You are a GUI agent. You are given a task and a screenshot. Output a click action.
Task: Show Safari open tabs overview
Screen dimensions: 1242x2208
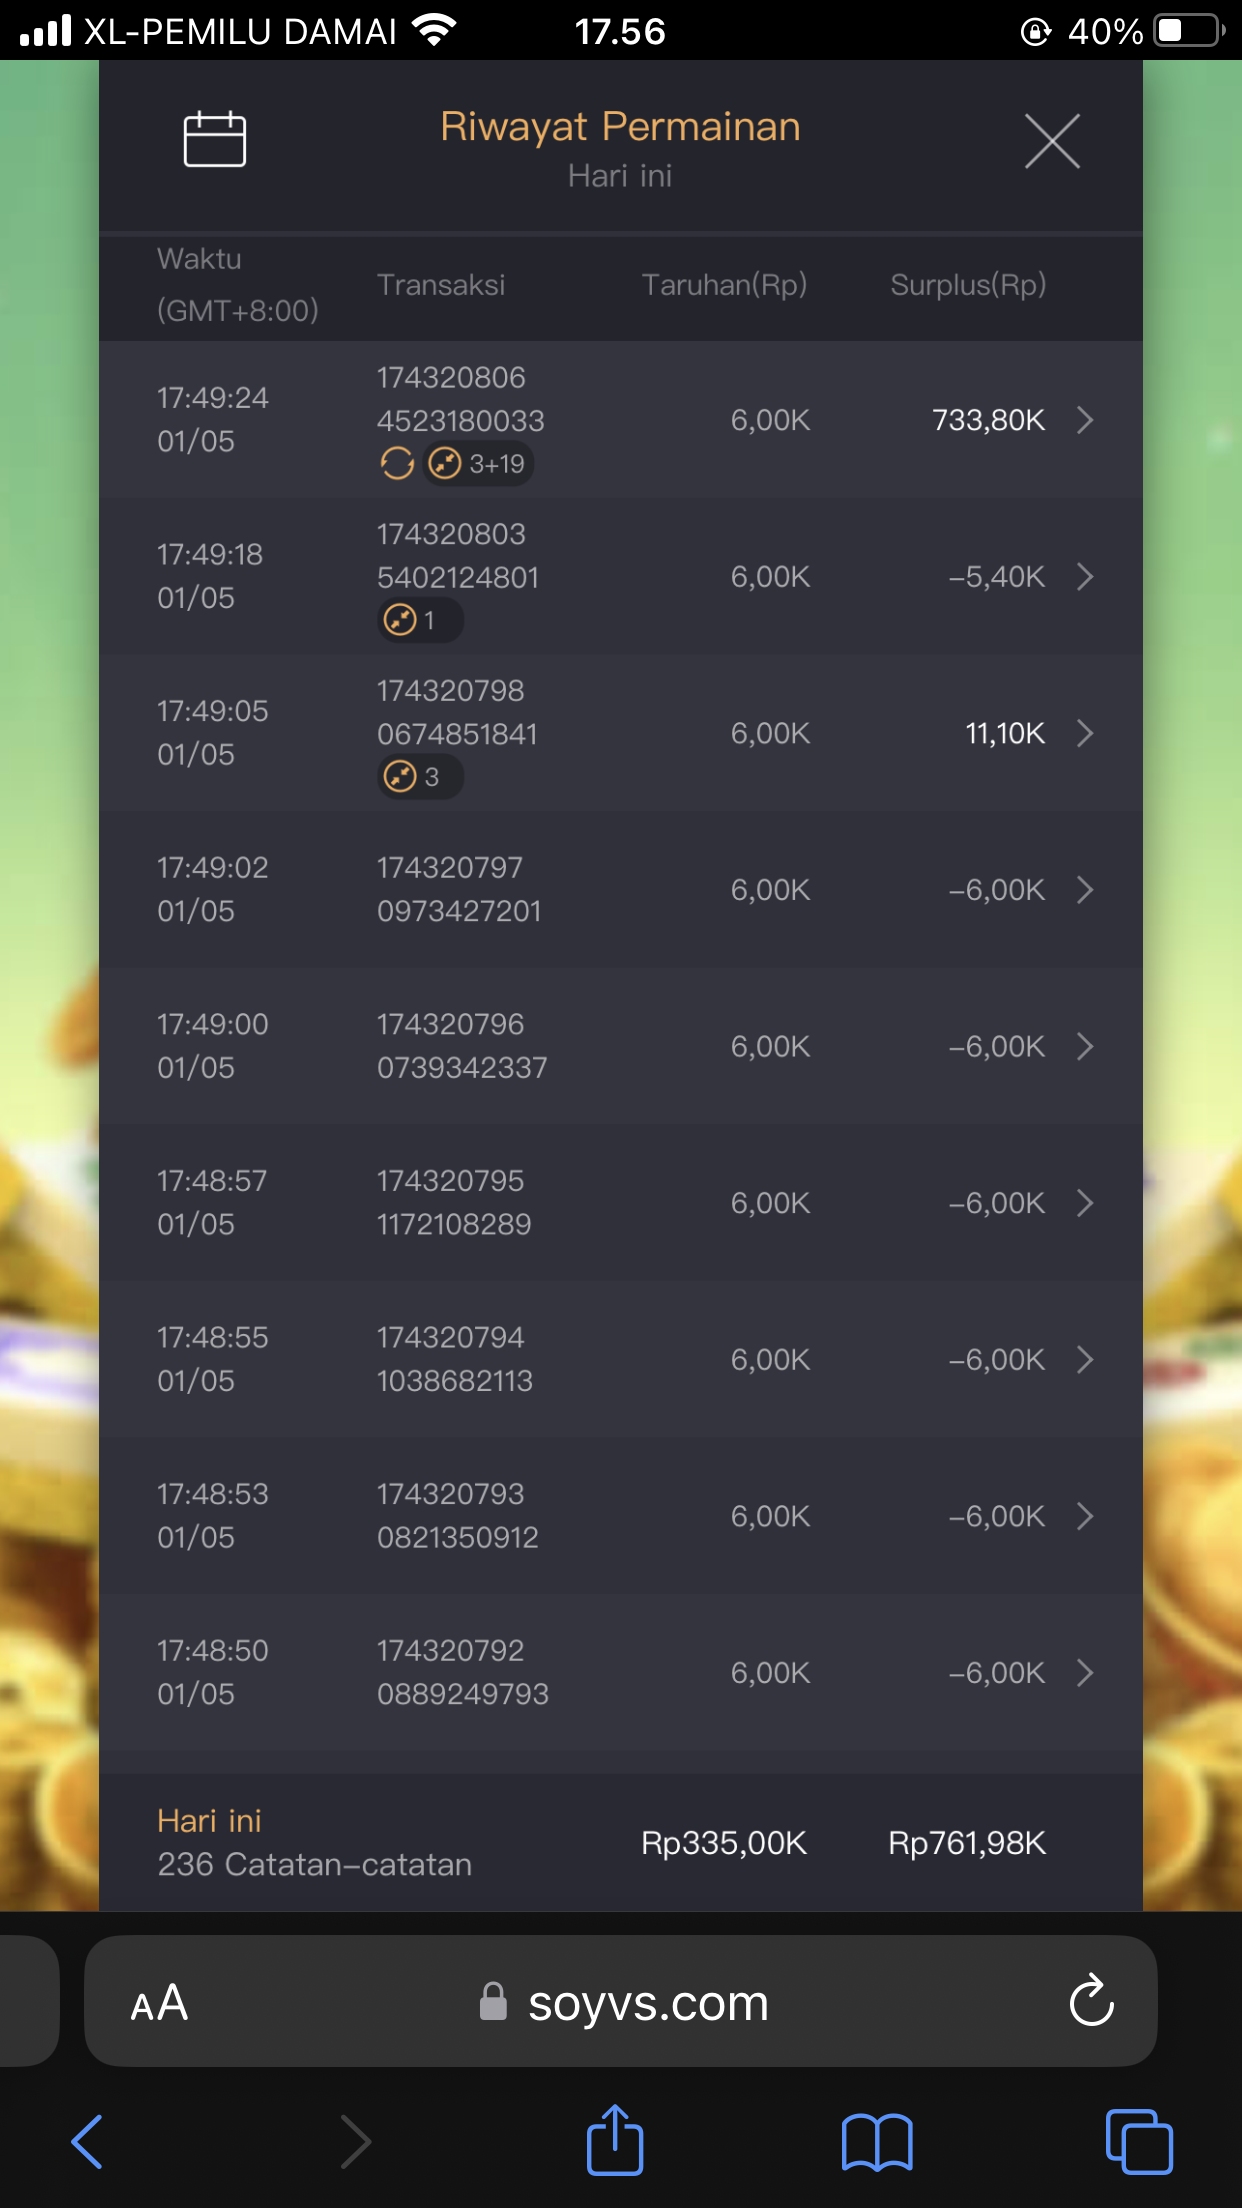pos(1139,2142)
